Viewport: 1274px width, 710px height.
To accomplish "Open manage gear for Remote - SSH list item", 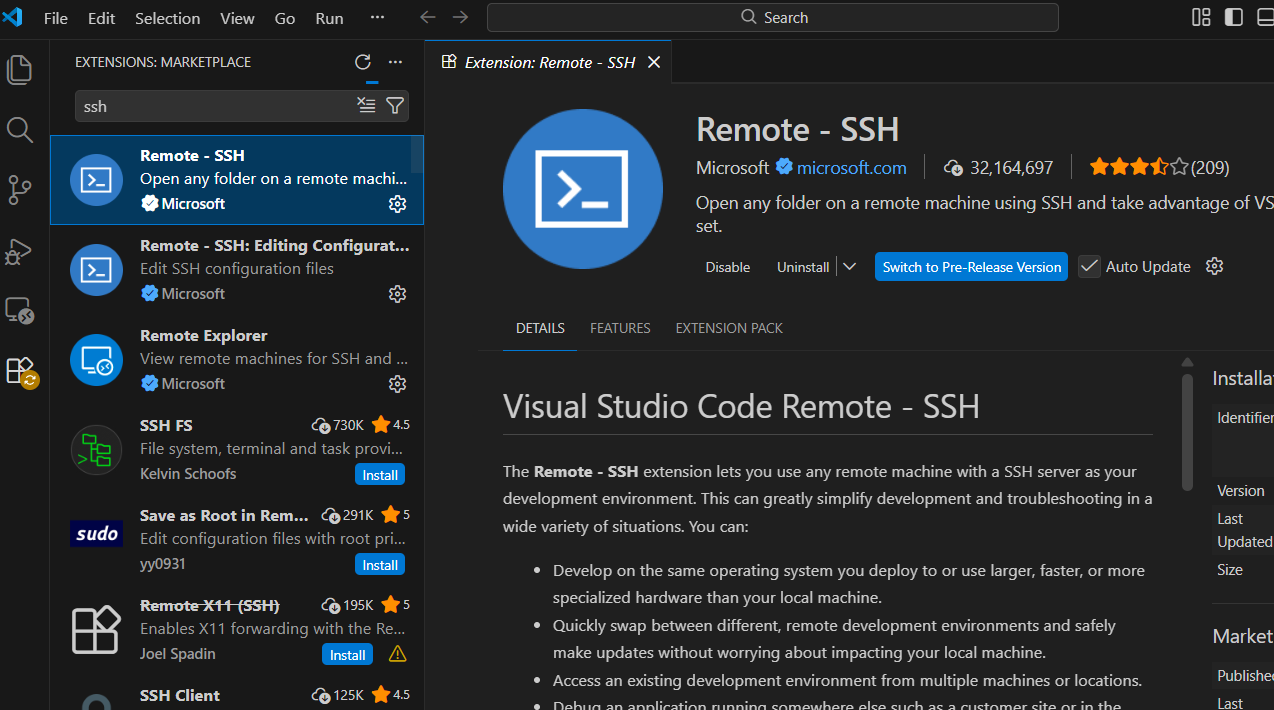I will click(397, 204).
